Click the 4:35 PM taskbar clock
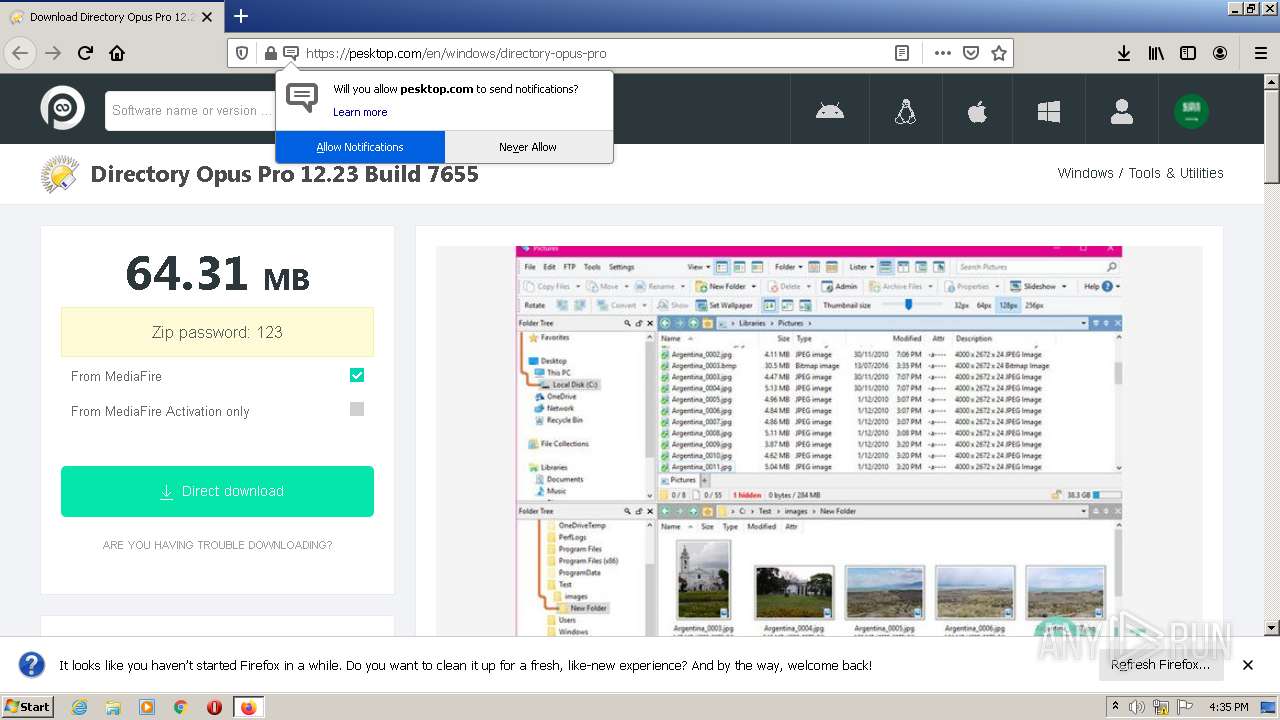The image size is (1280, 720). coord(1229,707)
